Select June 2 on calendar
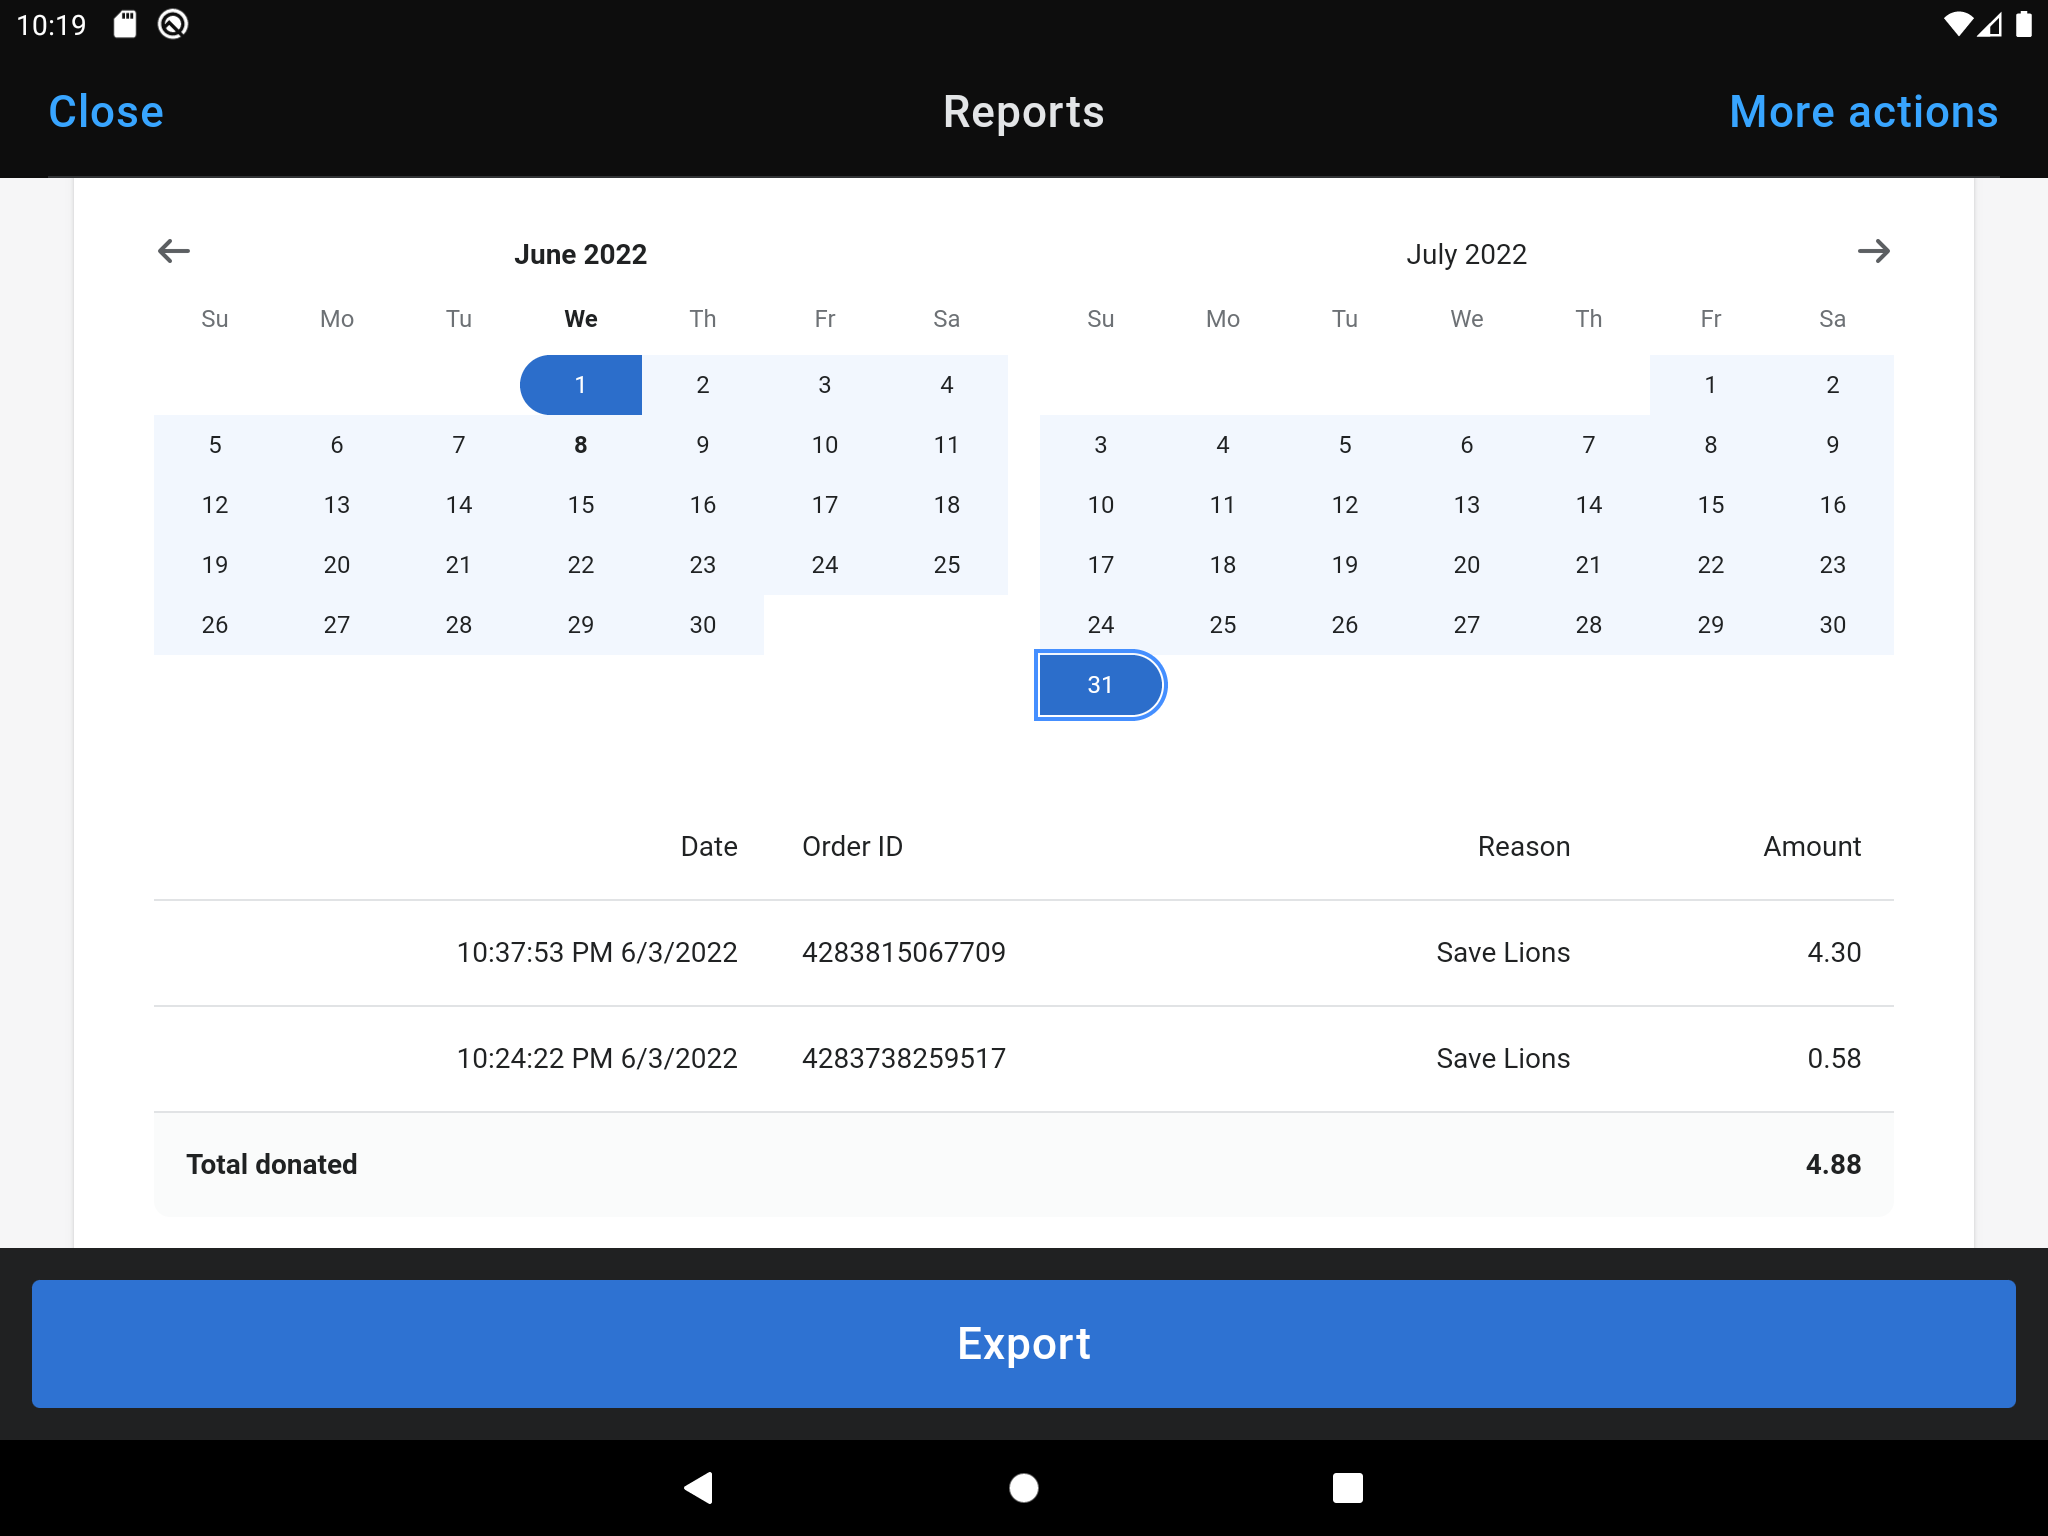 pyautogui.click(x=703, y=384)
